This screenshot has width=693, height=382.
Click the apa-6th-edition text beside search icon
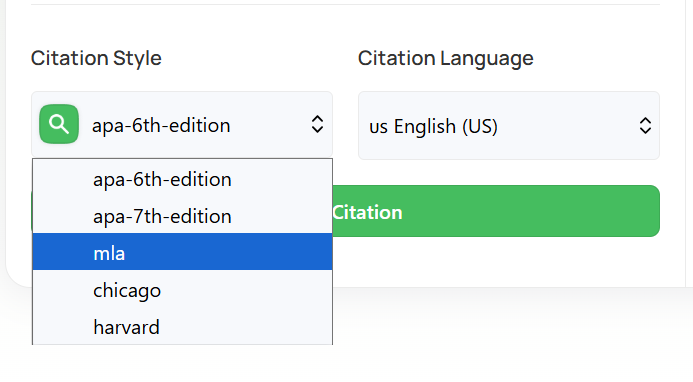(161, 126)
